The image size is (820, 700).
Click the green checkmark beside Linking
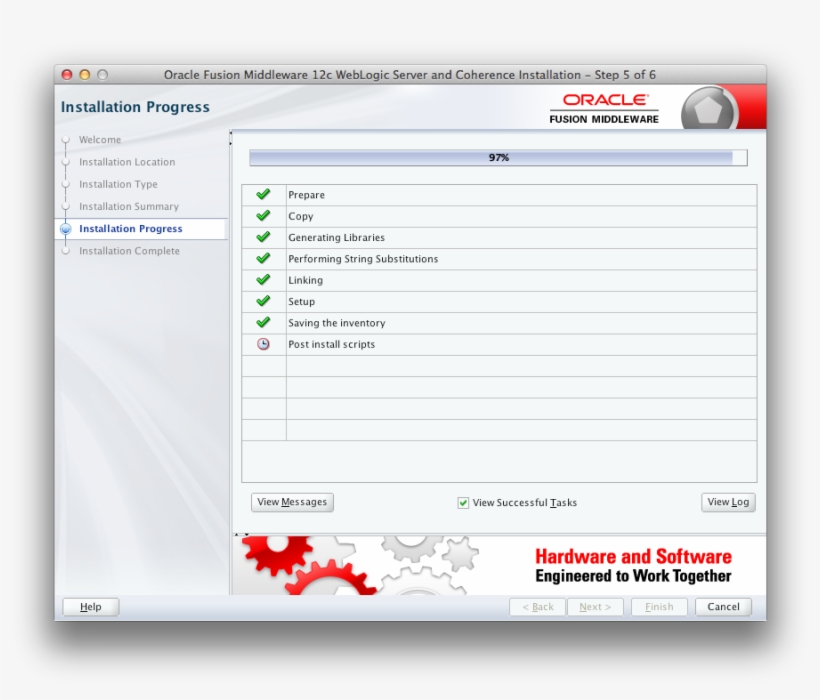click(263, 280)
